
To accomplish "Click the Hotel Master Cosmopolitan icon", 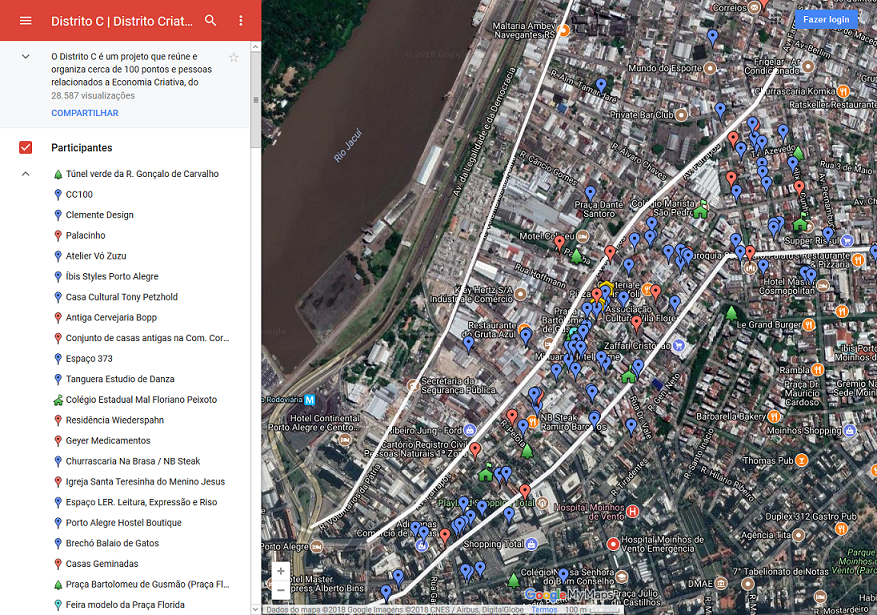I will click(823, 286).
